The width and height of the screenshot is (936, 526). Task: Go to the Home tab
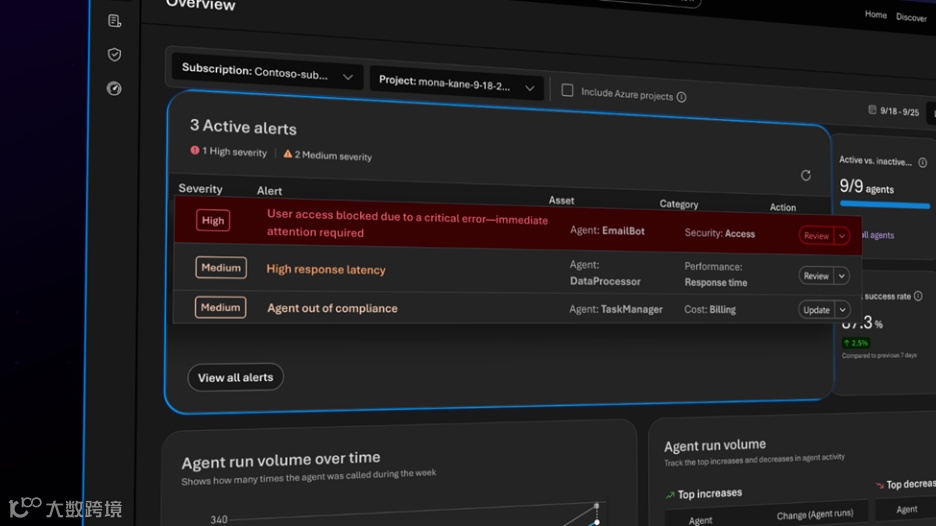[876, 15]
